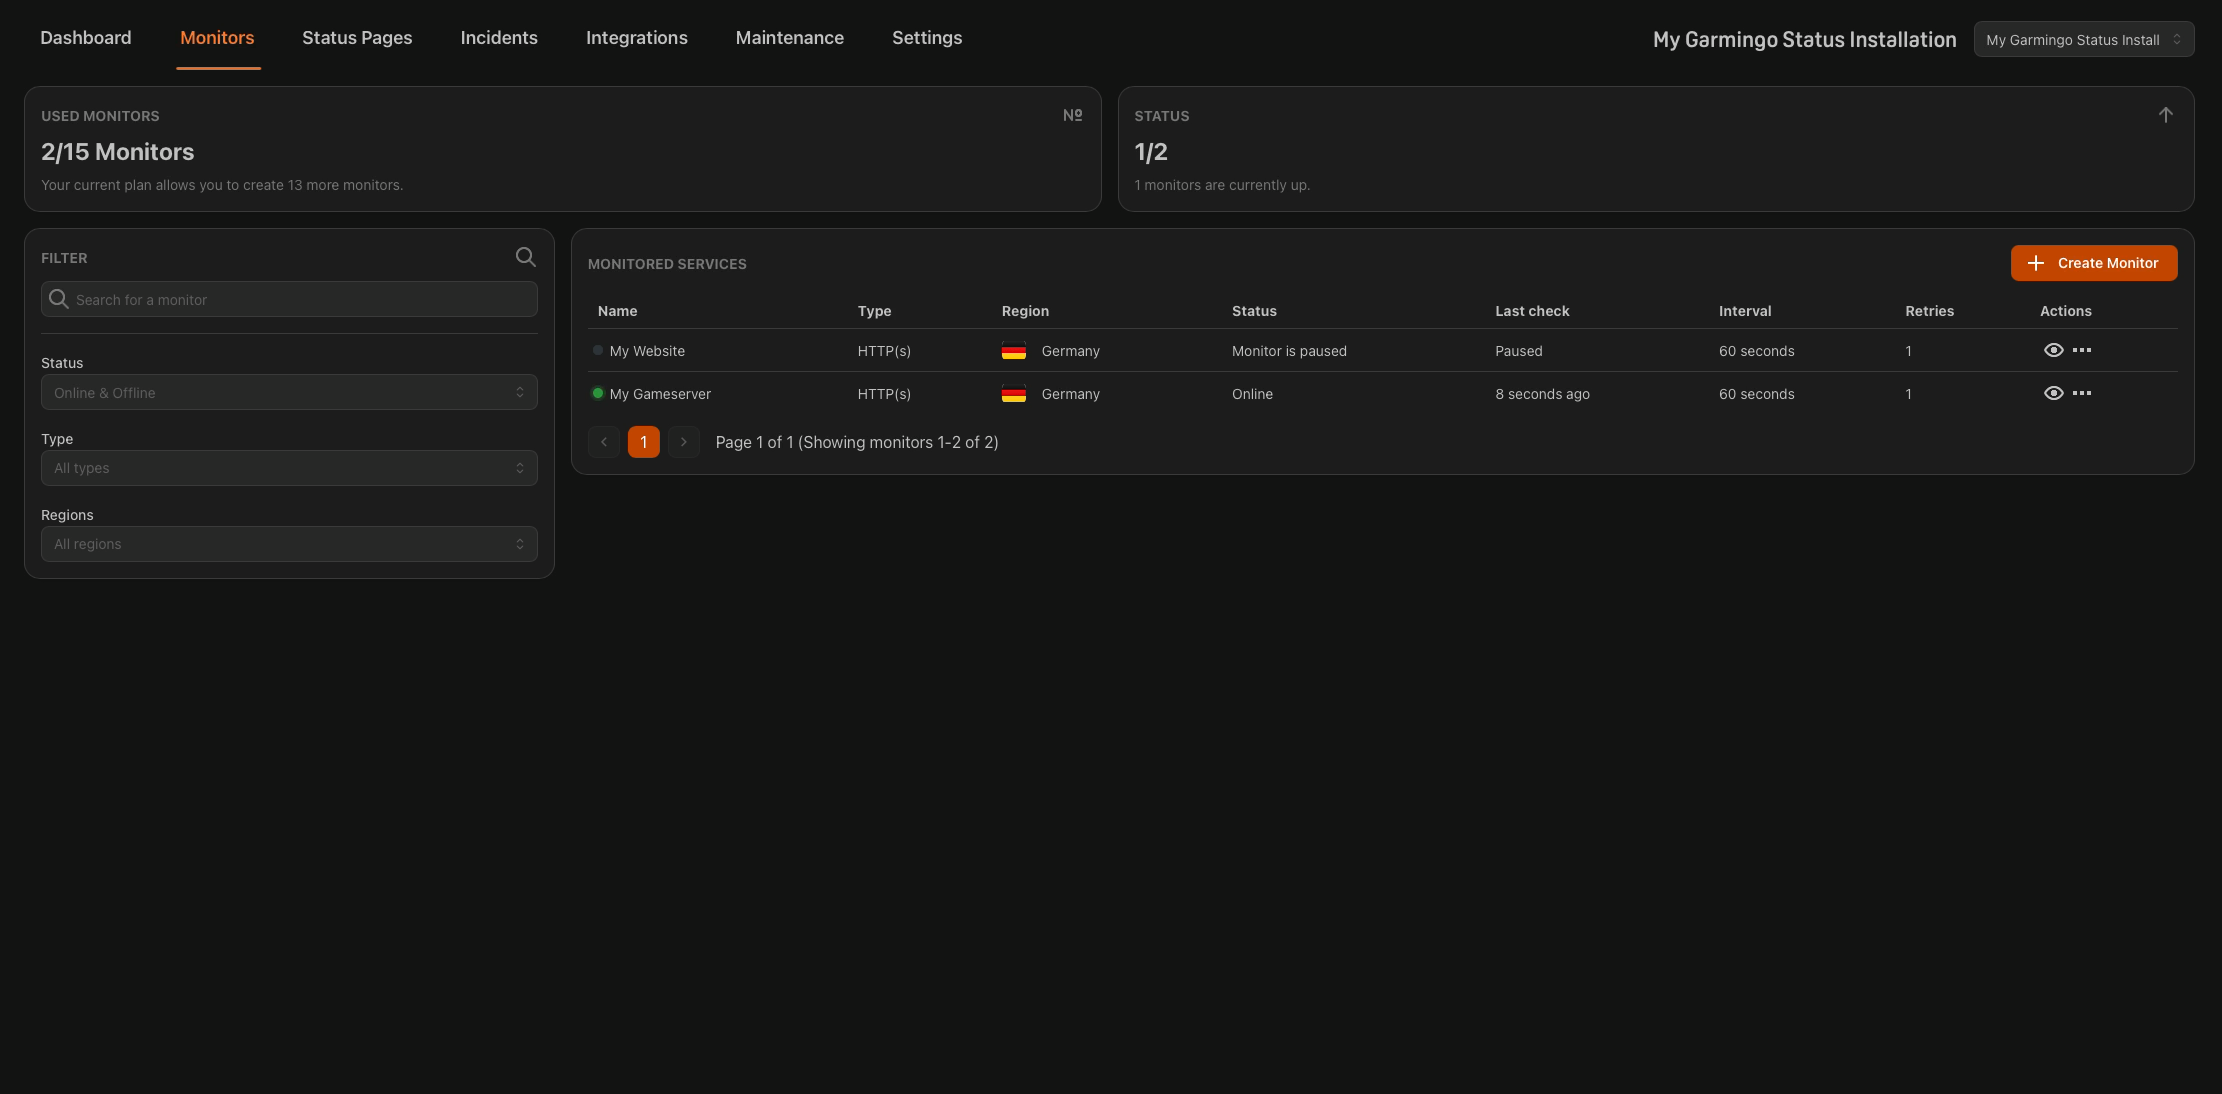
Task: Click the plus icon on Create Monitor button
Action: point(2035,263)
